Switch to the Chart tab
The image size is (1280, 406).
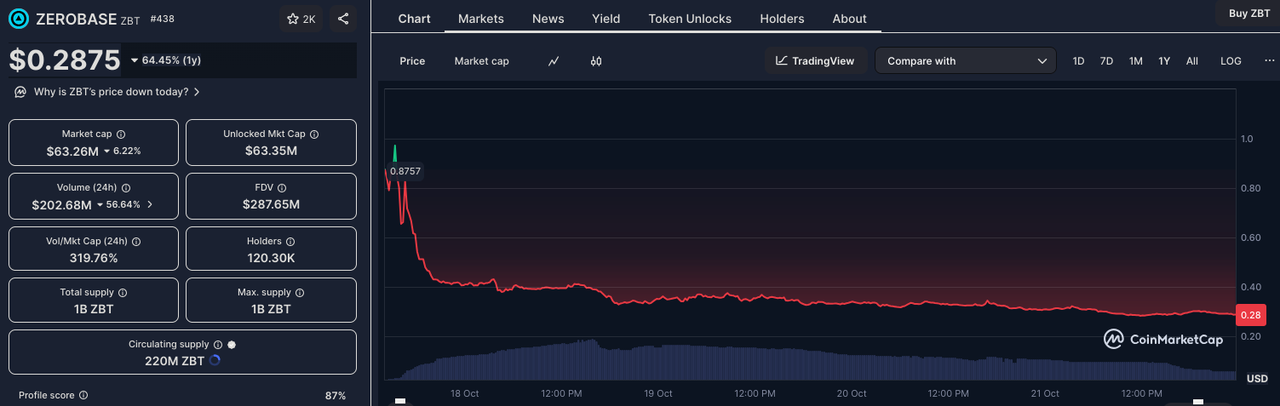point(415,18)
